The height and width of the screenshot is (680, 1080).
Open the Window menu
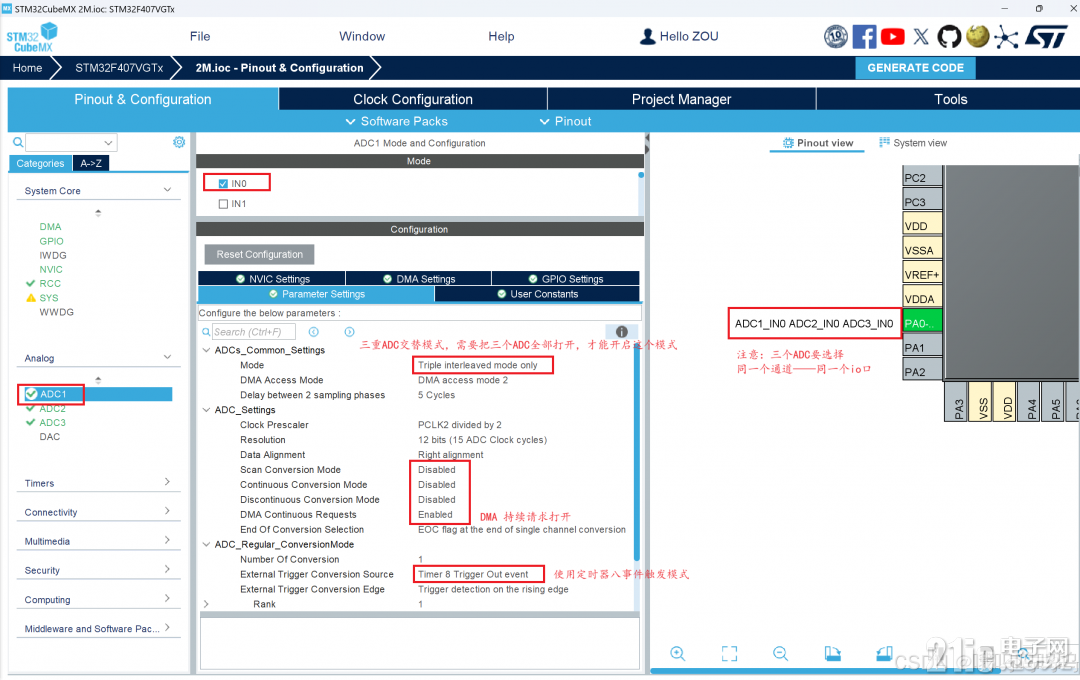pos(362,37)
